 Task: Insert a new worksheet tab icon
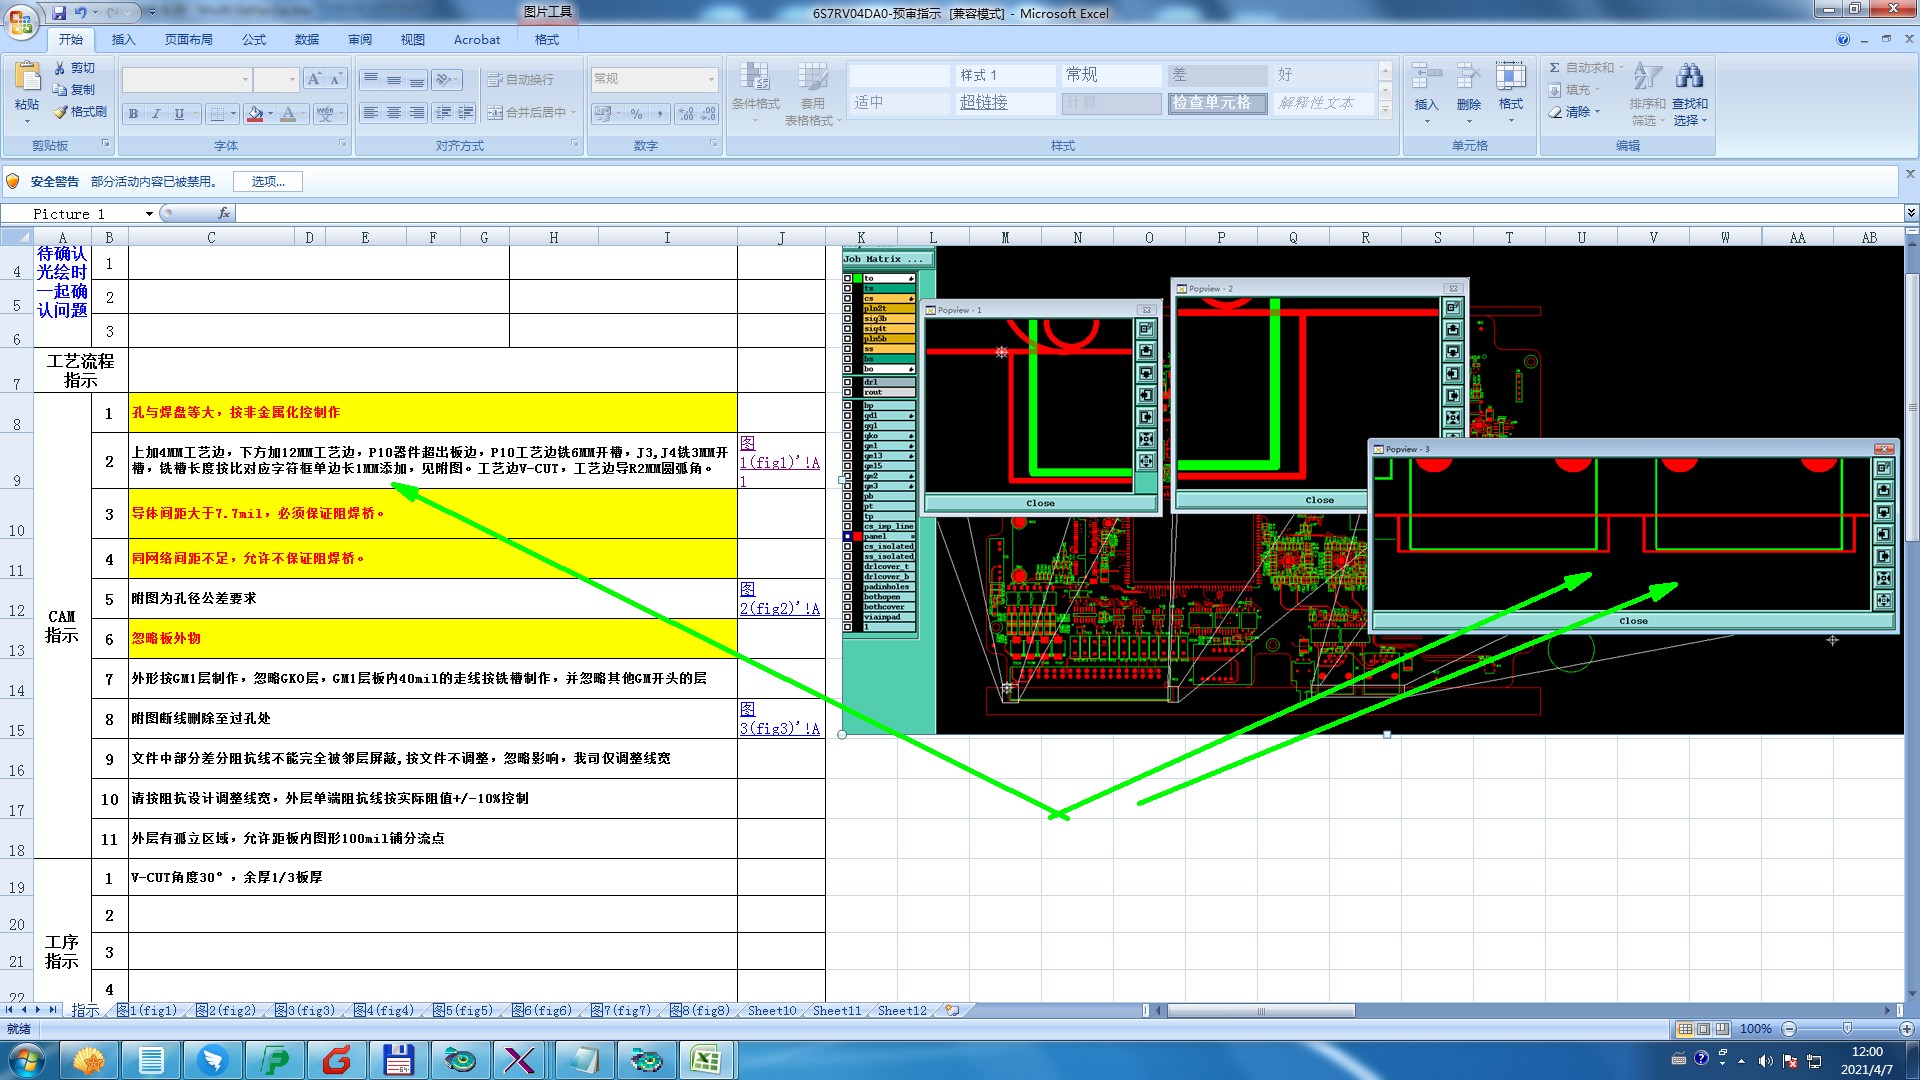click(953, 1010)
